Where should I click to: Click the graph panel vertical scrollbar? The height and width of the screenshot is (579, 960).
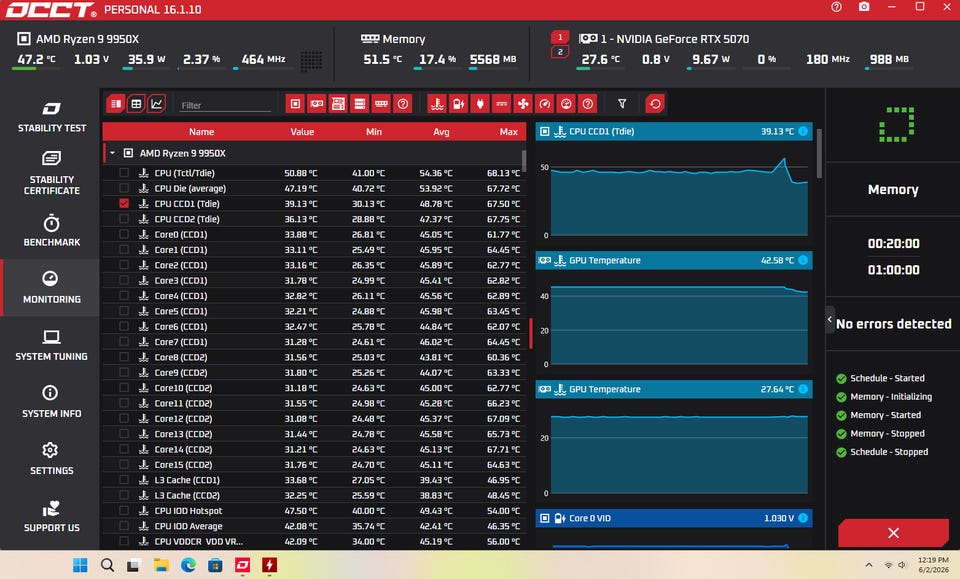click(x=819, y=153)
